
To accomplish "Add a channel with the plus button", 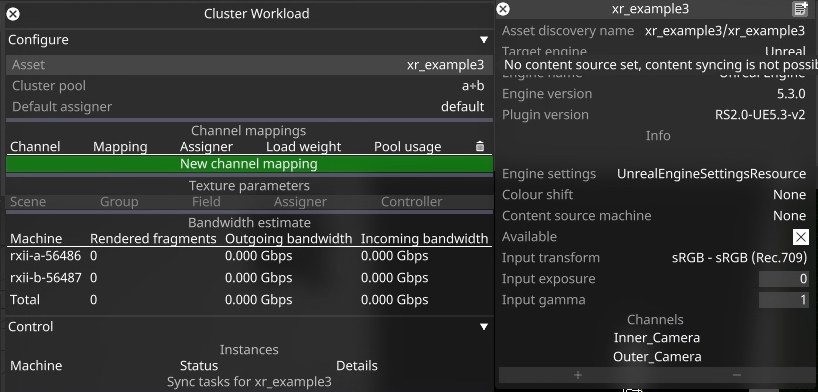I will click(578, 375).
